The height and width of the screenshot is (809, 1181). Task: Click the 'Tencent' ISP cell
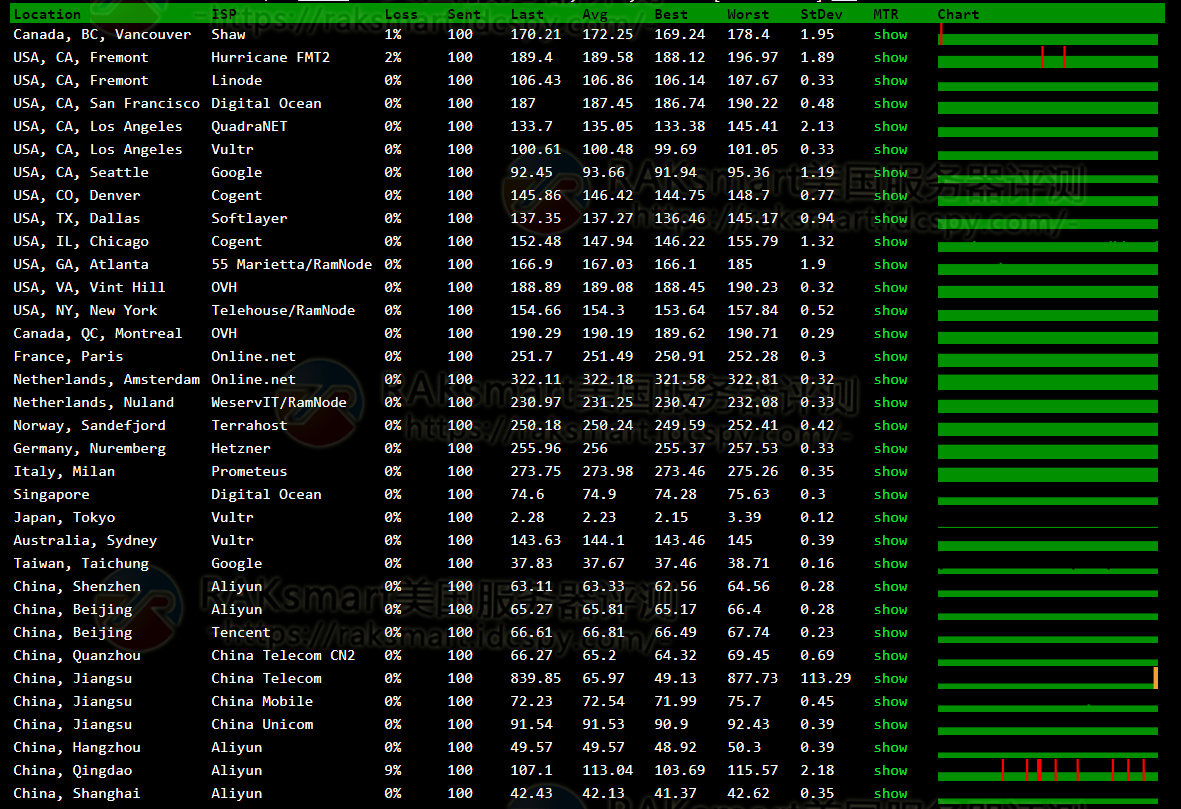point(240,632)
